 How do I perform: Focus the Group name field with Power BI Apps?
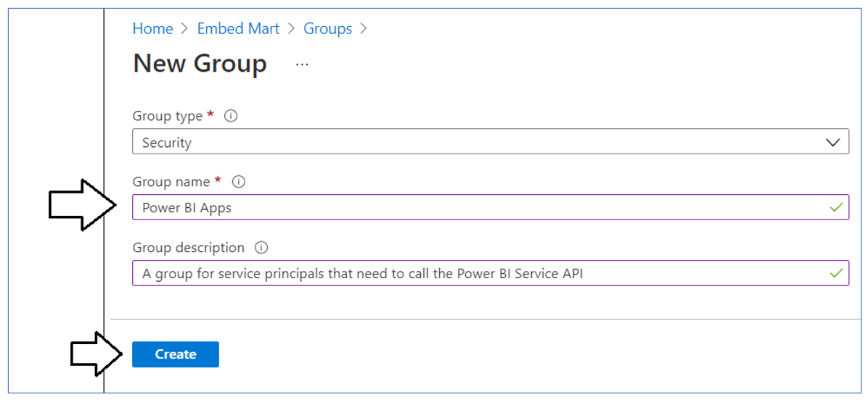point(490,207)
